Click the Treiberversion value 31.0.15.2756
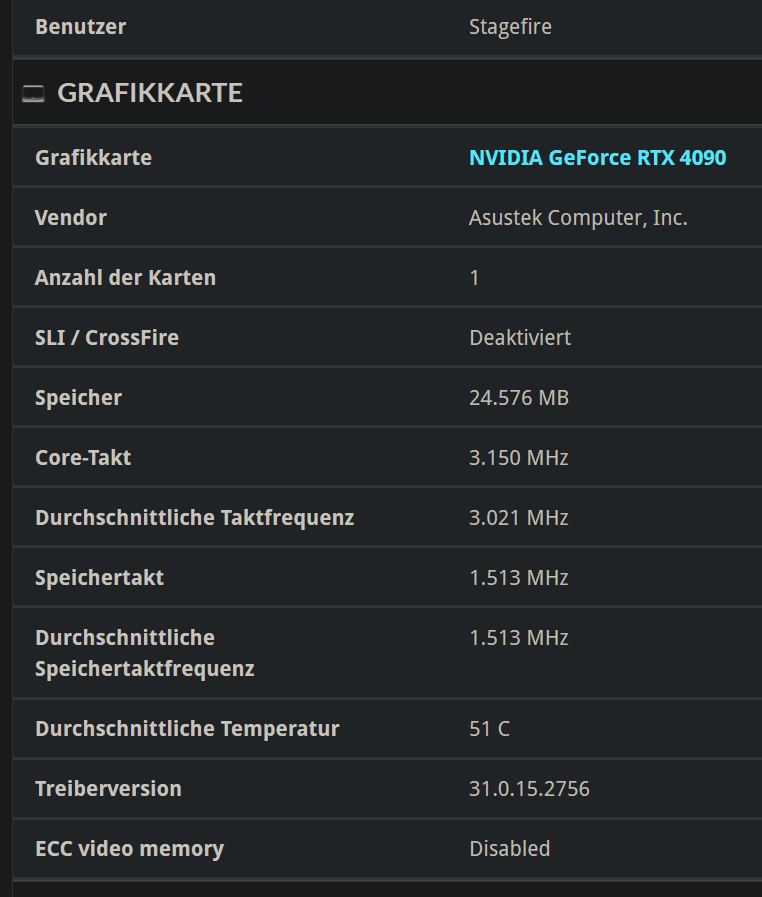762x897 pixels. tap(529, 789)
